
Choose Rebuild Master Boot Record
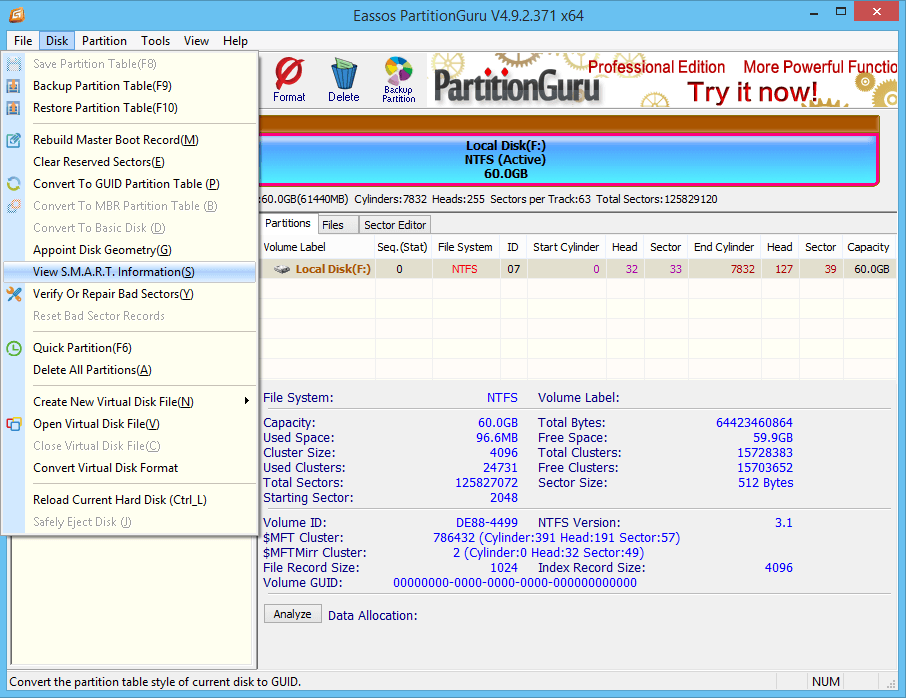click(x=115, y=140)
